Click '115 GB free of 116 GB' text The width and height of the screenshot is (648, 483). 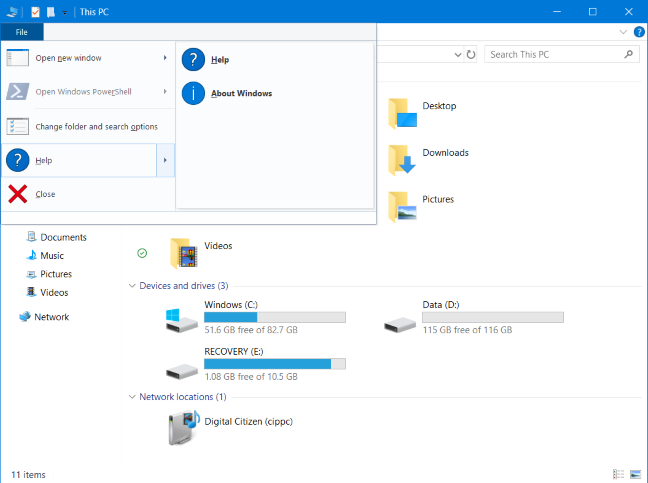(467, 330)
